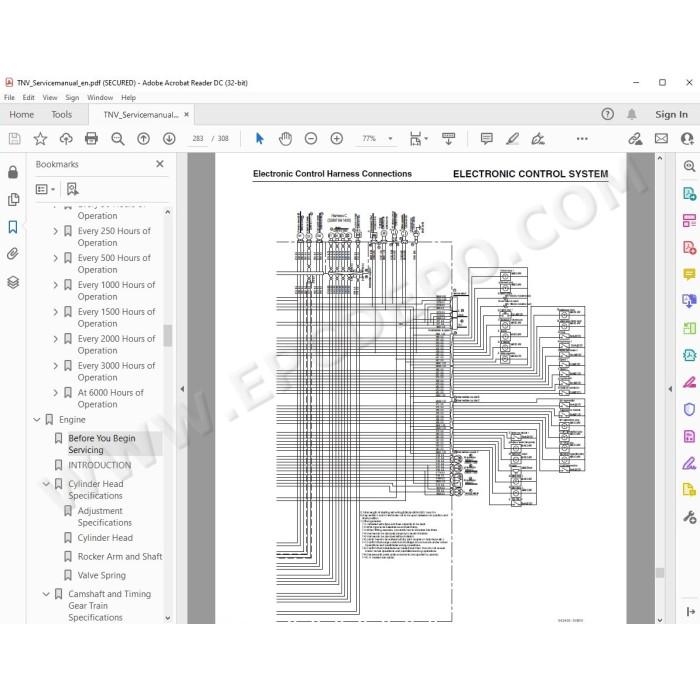The height and width of the screenshot is (700, 700).
Task: Open the Help question mark icon
Action: click(607, 114)
